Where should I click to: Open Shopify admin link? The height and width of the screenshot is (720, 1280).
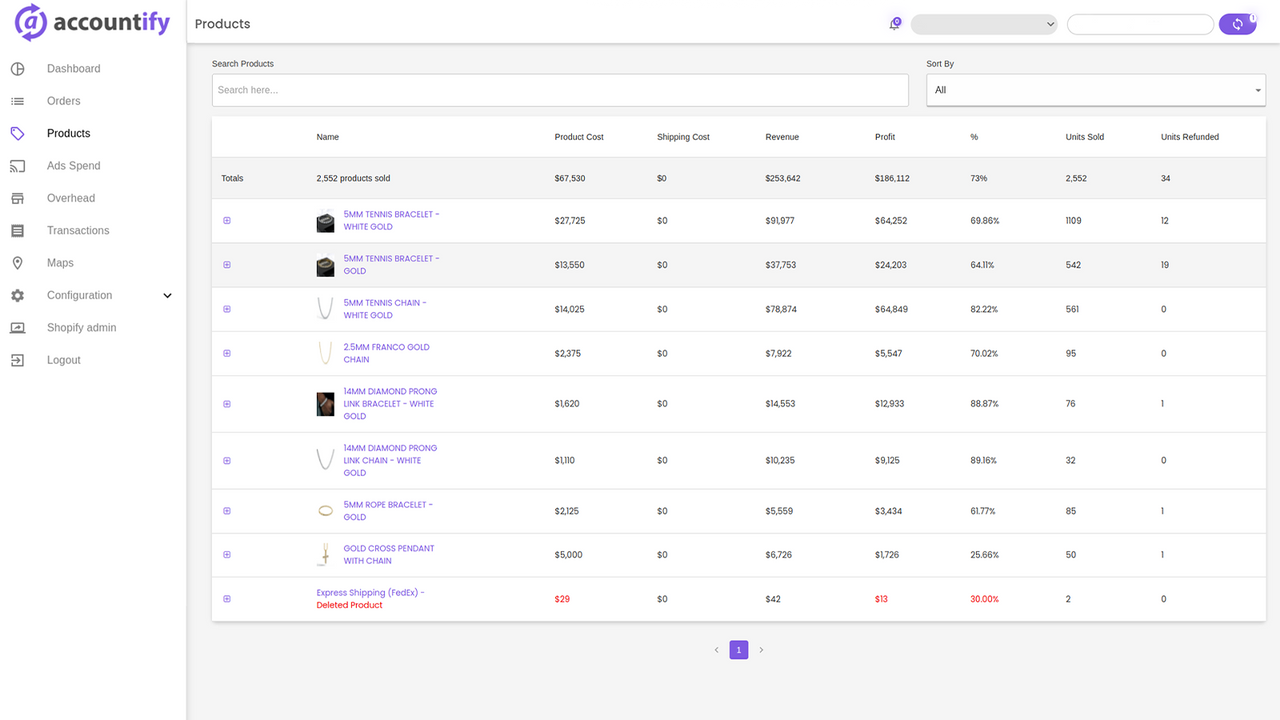pos(82,328)
